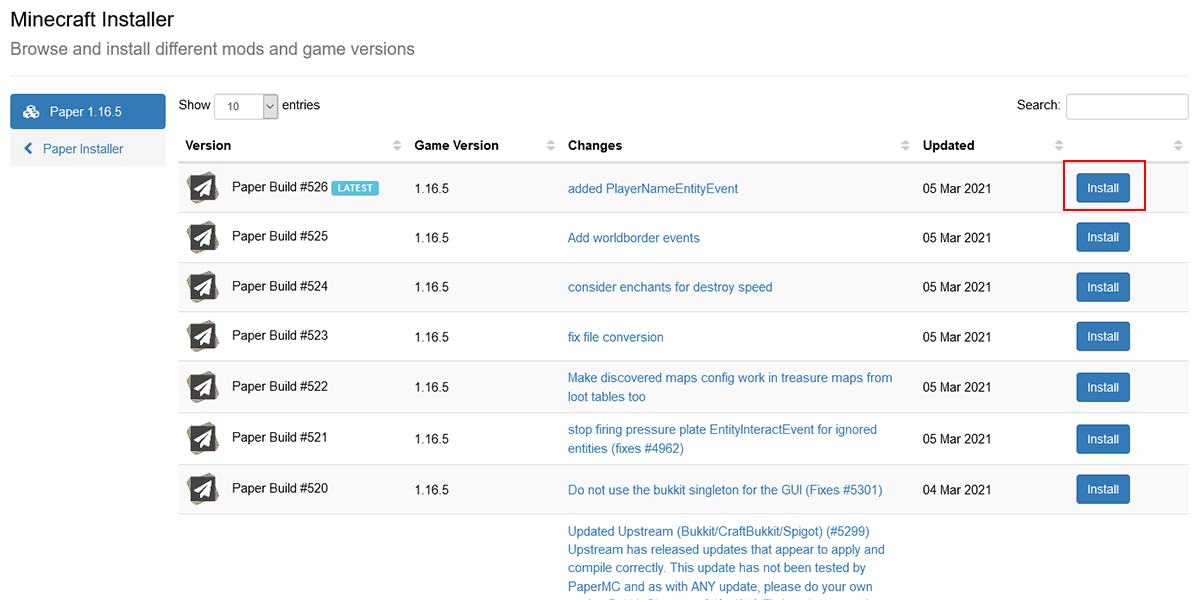Click the 'Paper Build #524' version text
This screenshot has height=600, width=1200.
pos(280,286)
